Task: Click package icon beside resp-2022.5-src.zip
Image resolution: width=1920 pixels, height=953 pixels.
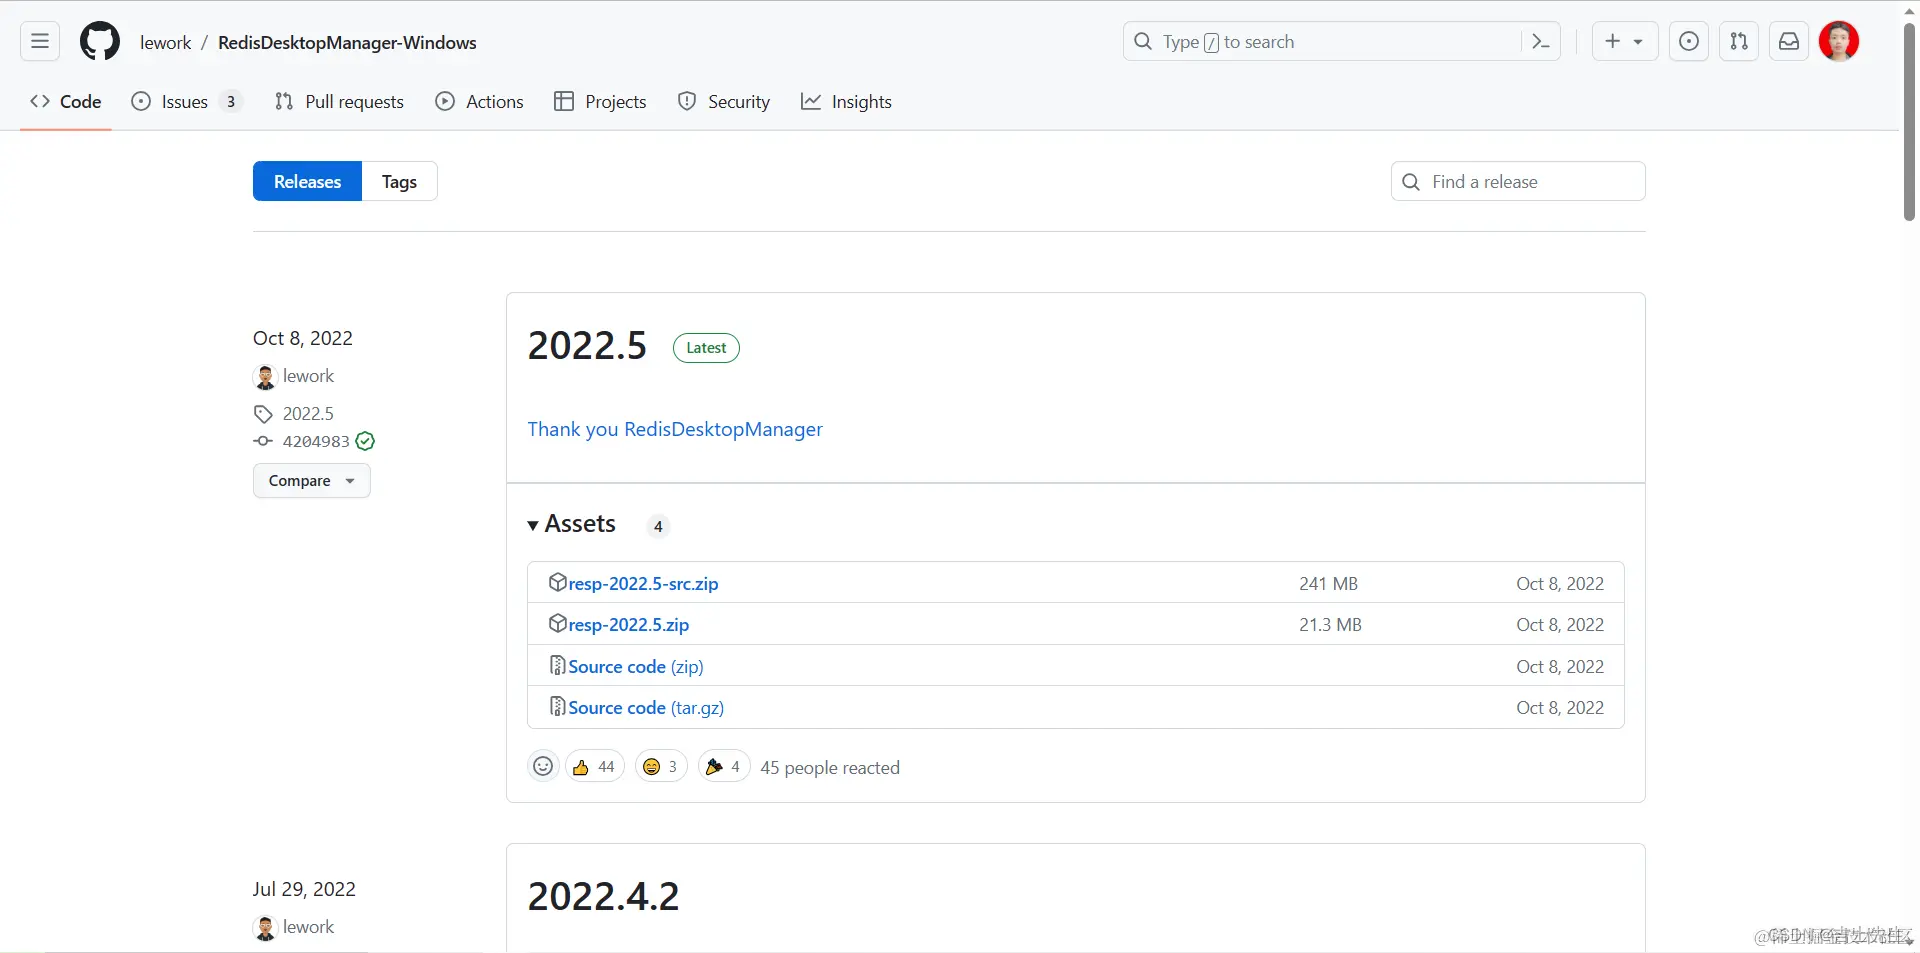Action: pyautogui.click(x=558, y=582)
